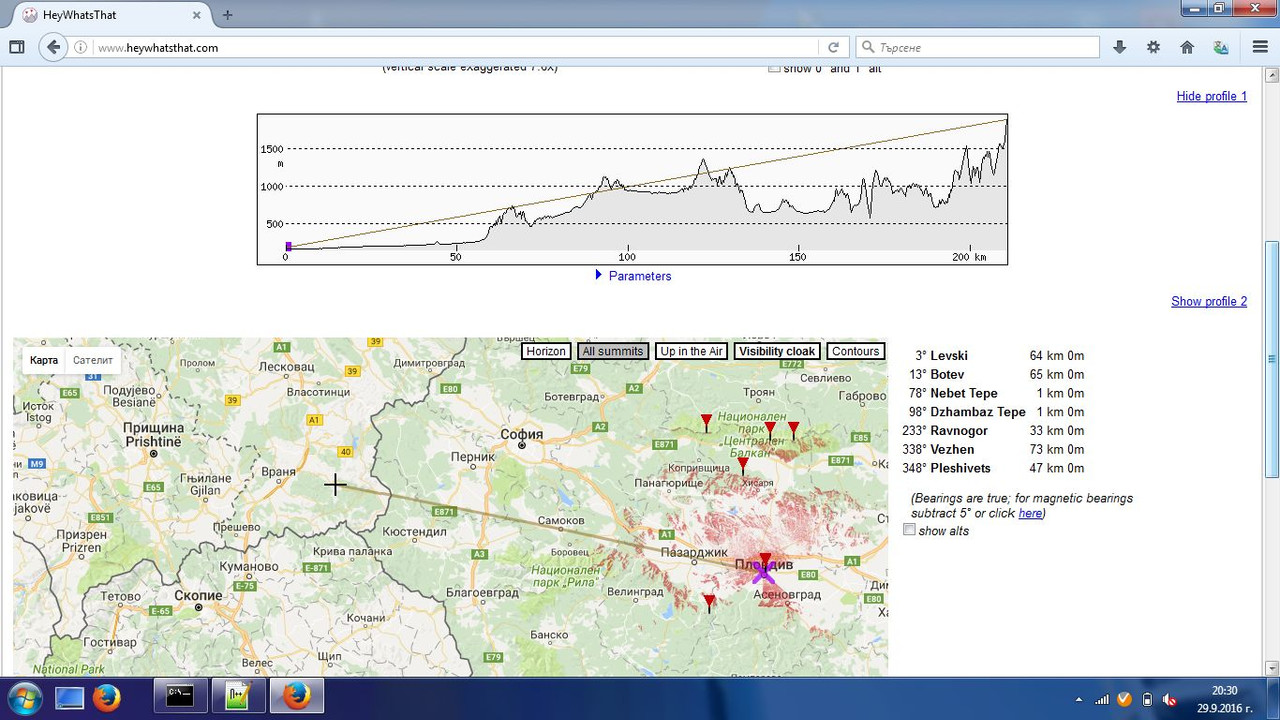Screen dimensions: 1280x720
Task: Switch to the green Notepad++ taskbar app
Action: click(238, 697)
